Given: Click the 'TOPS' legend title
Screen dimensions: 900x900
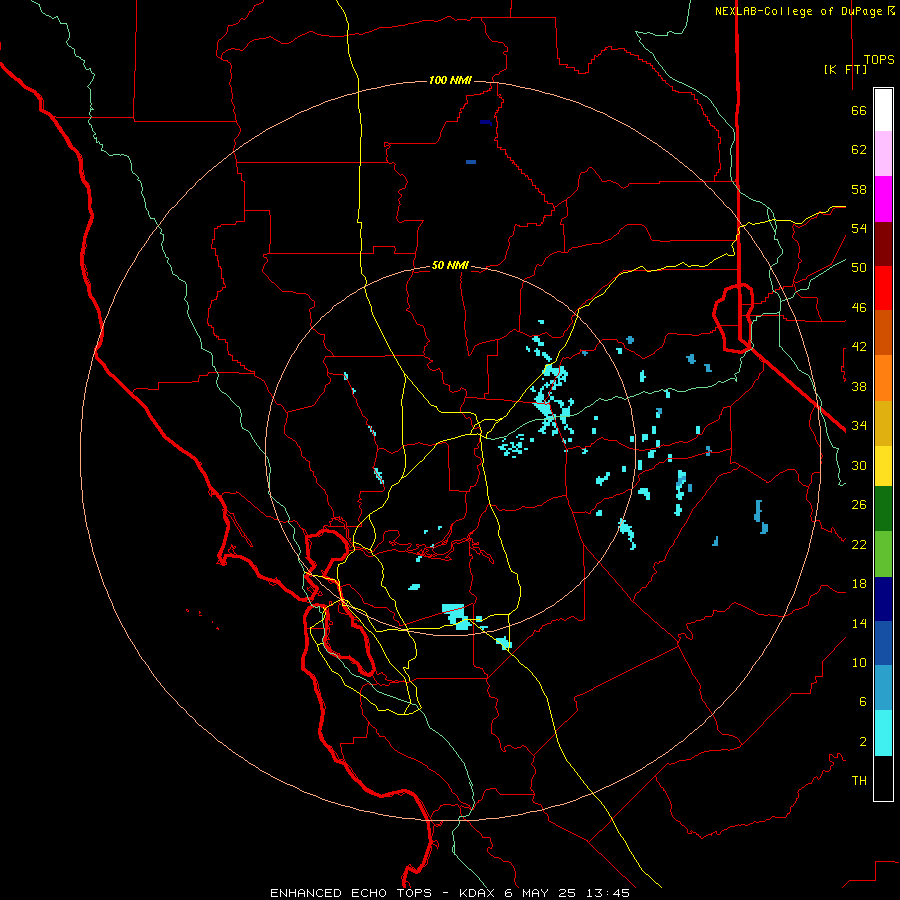Looking at the screenshot, I should [x=879, y=60].
